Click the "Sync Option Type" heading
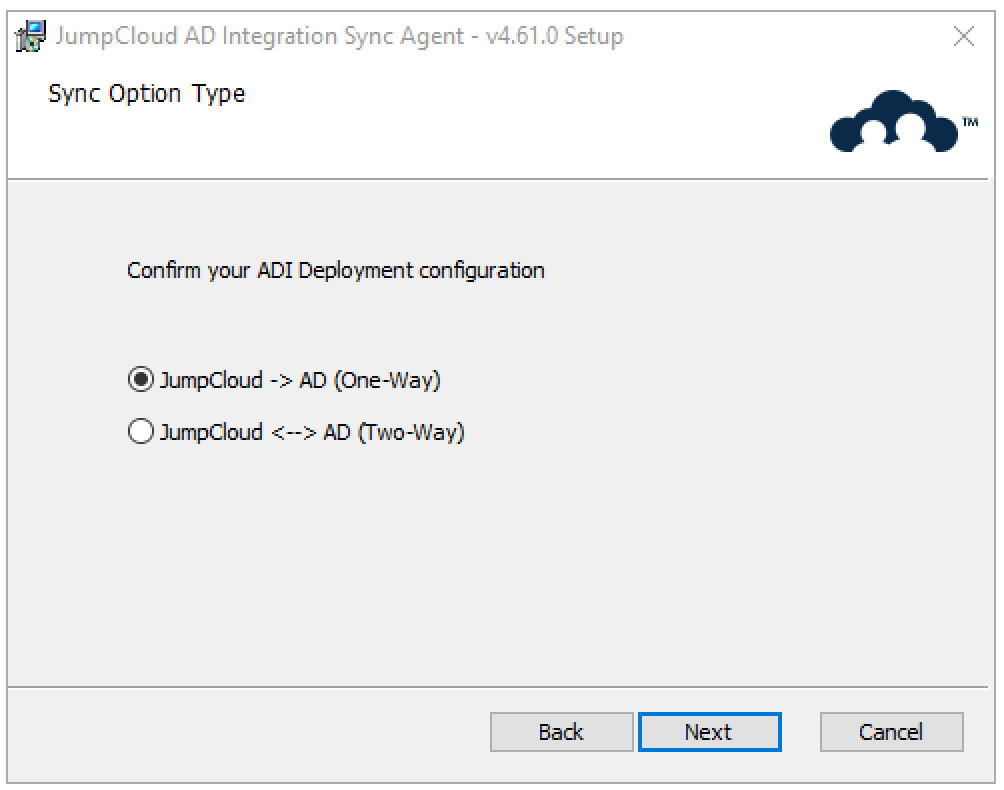The width and height of the screenshot is (1004, 790). tap(146, 94)
